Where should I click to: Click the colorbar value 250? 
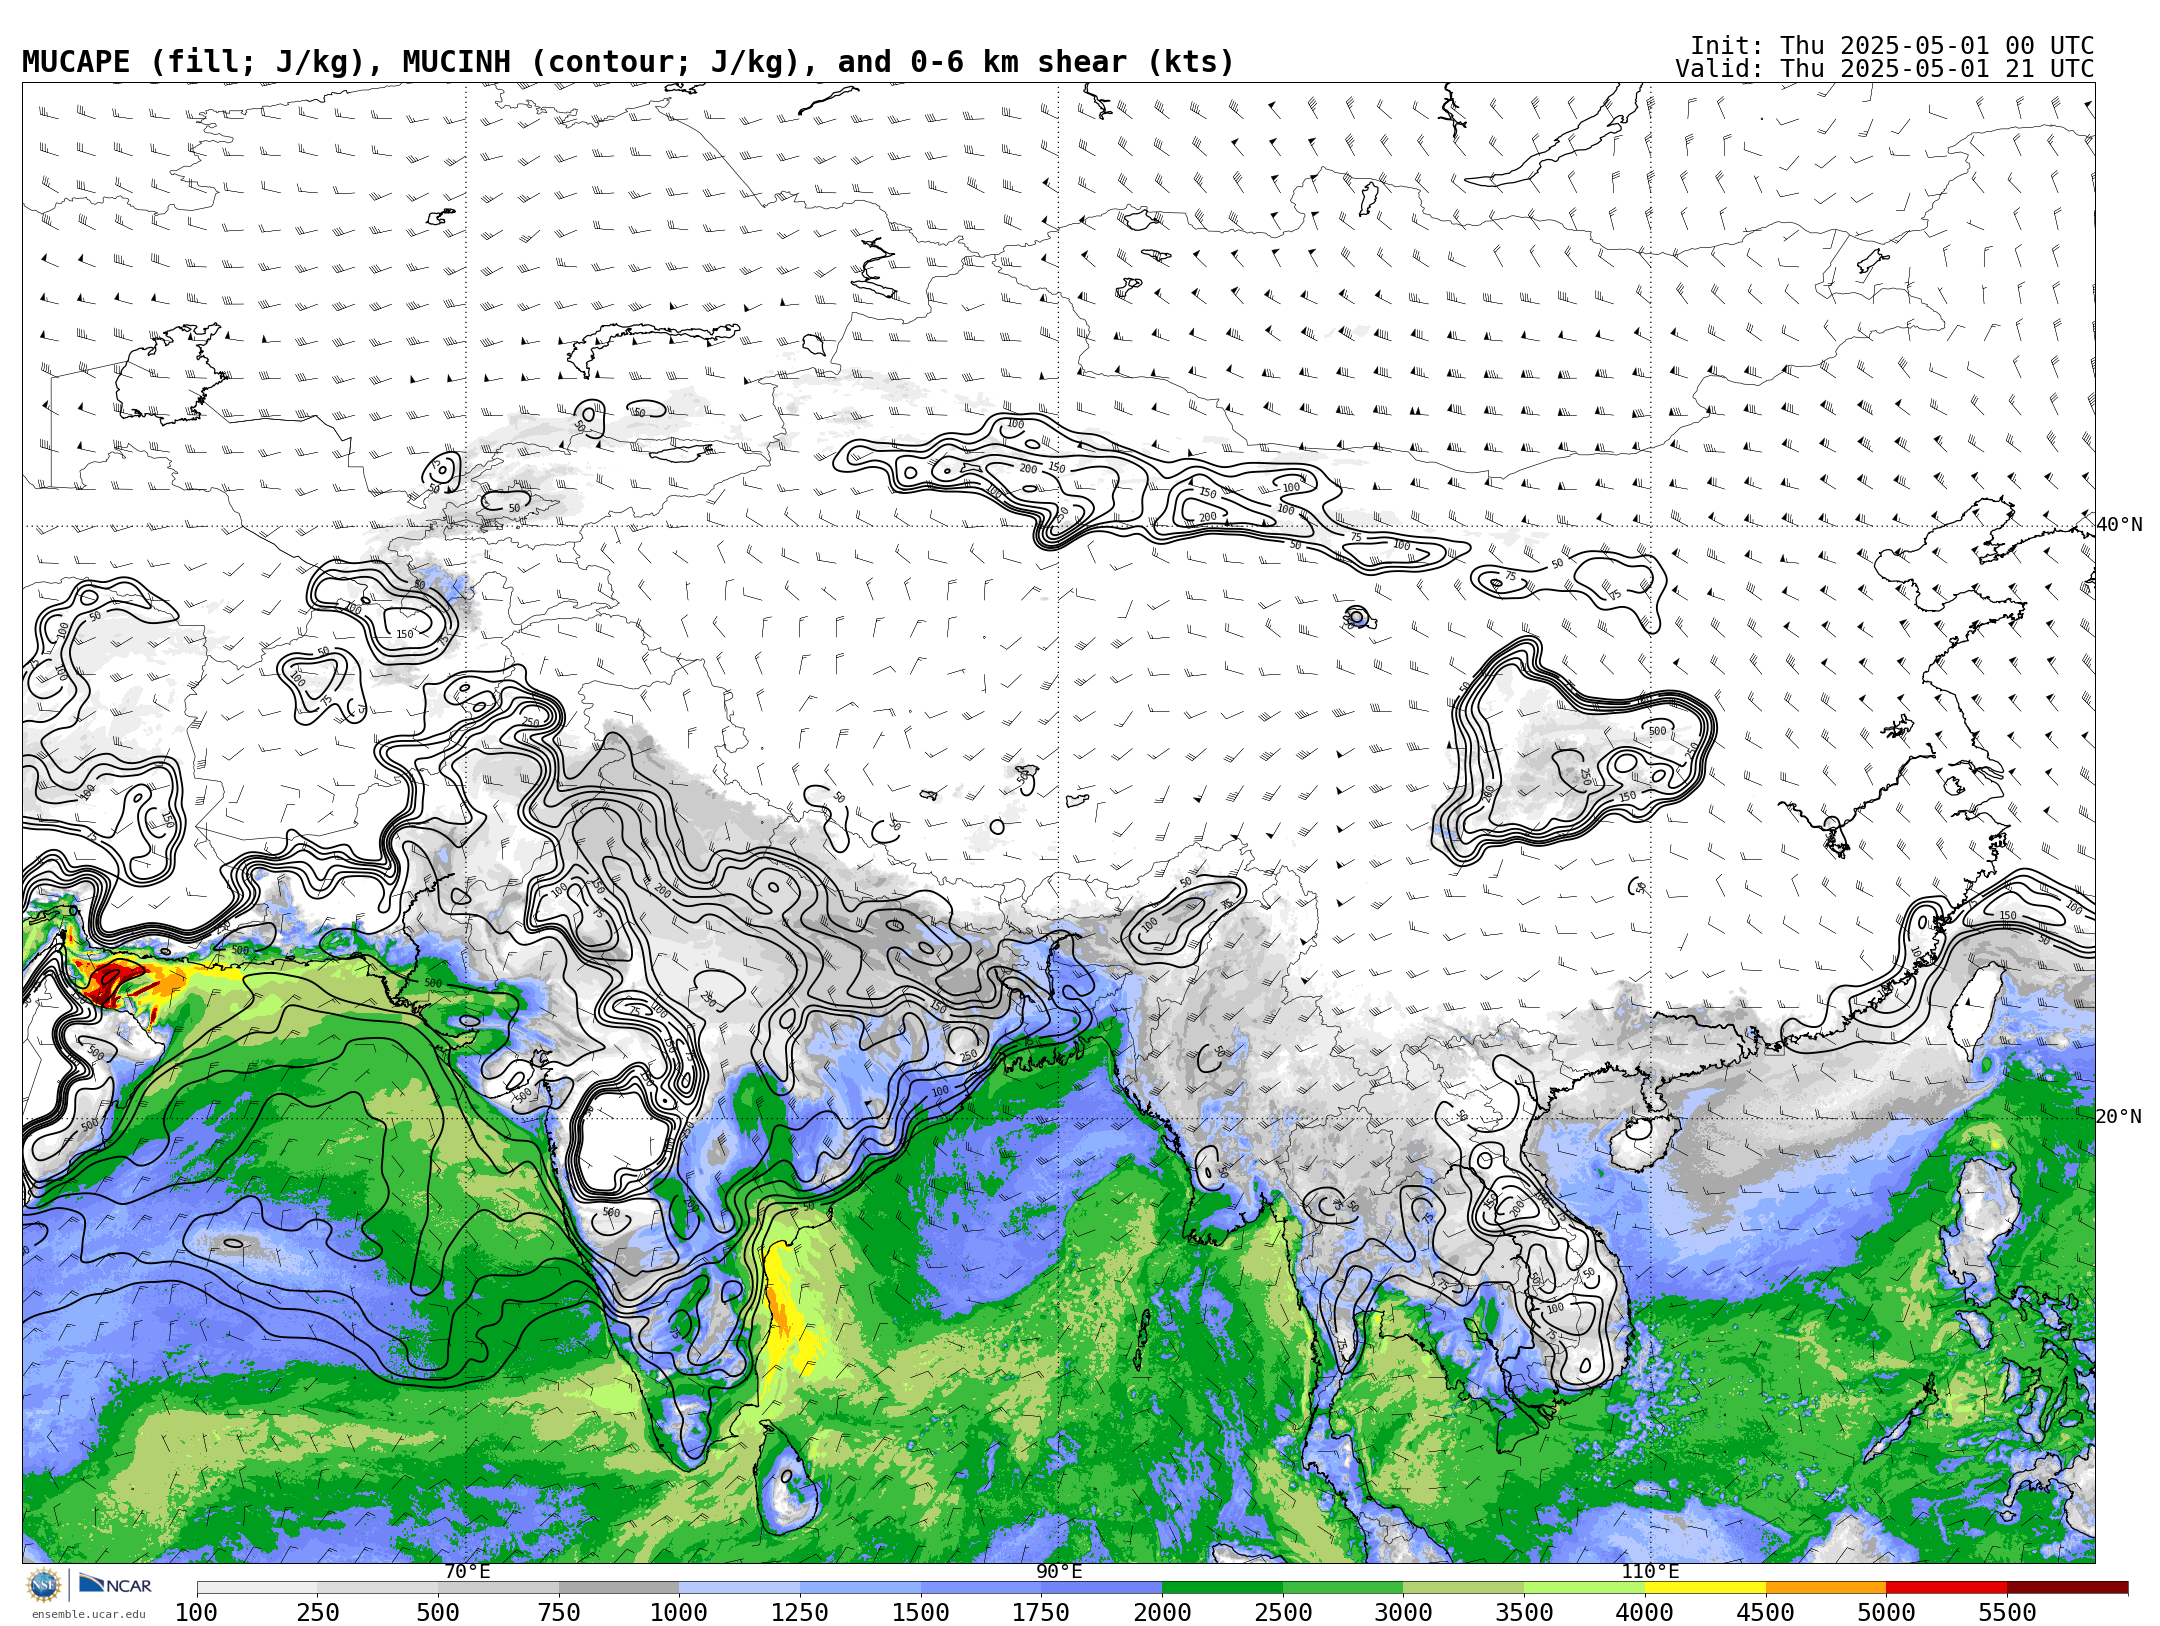318,1613
